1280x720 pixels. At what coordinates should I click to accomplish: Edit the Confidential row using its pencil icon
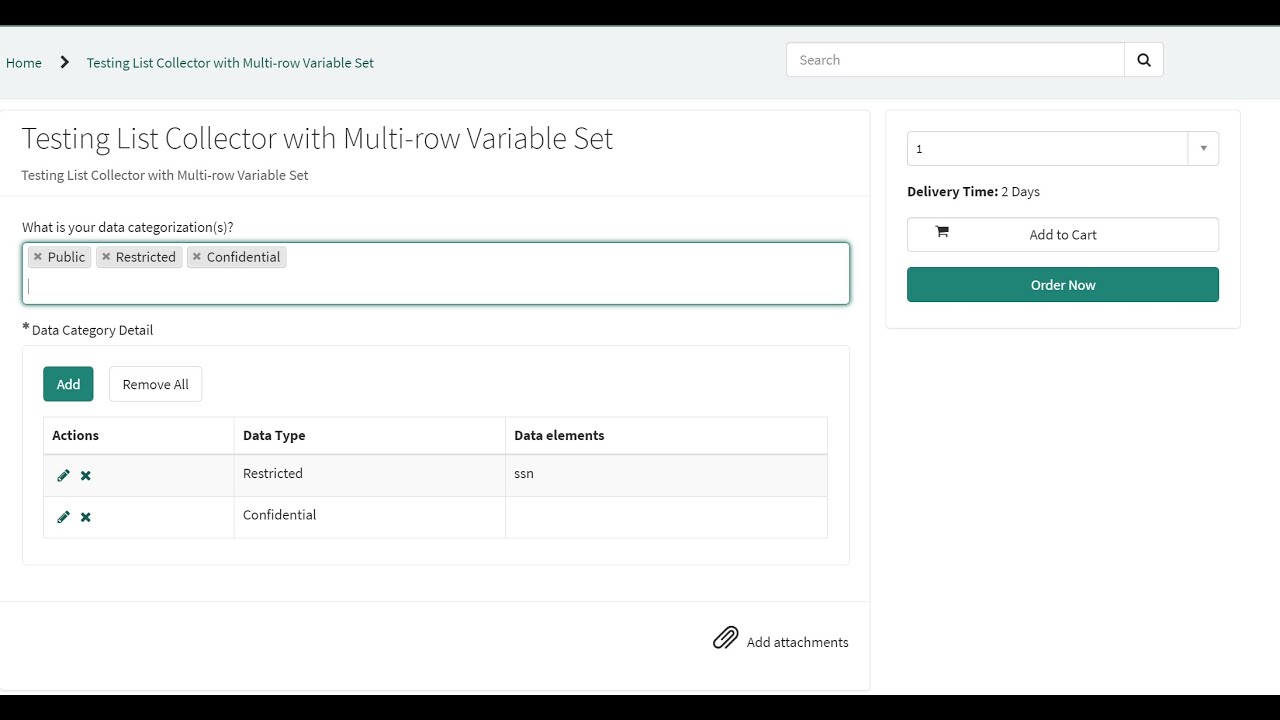(63, 517)
